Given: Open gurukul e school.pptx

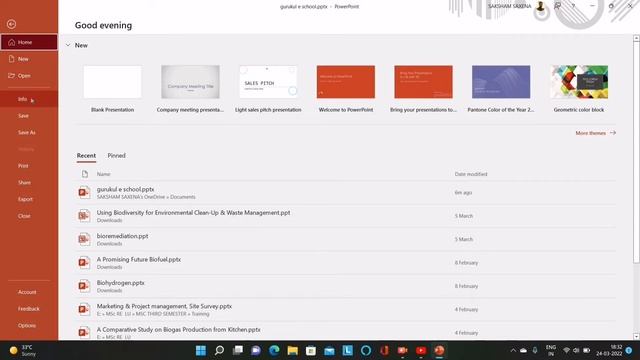Looking at the screenshot, I should point(346,192).
